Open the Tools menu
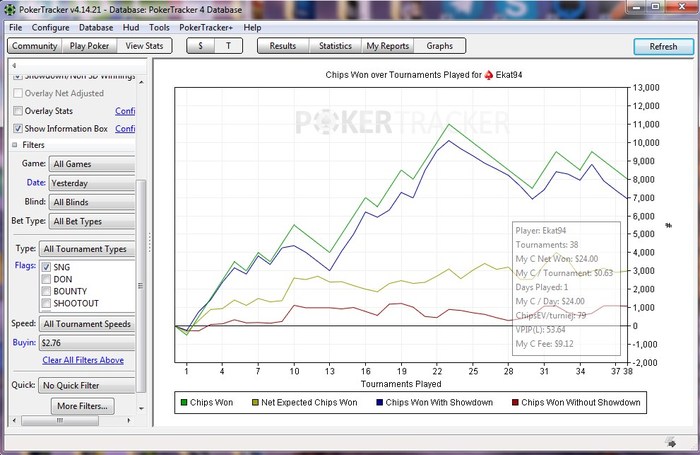Viewport: 700px width, 455px height. point(159,28)
